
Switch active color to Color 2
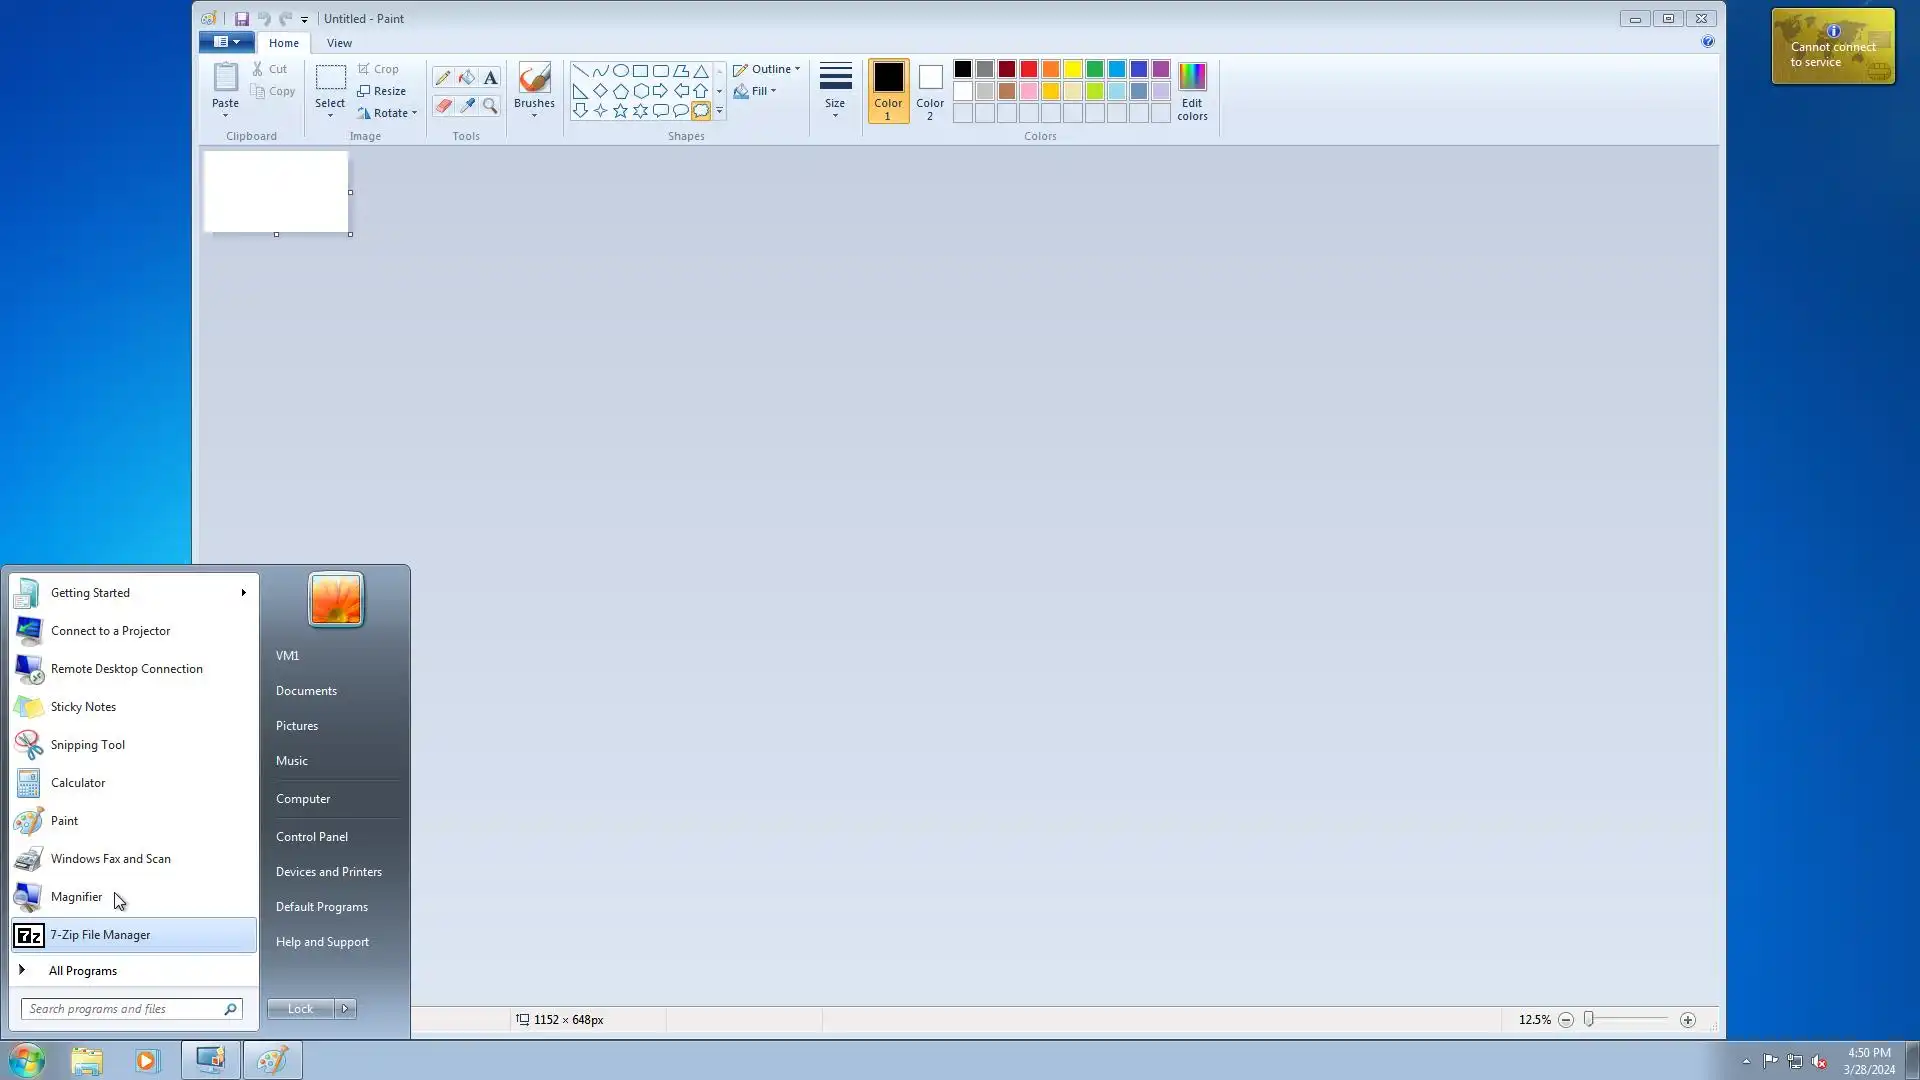[x=930, y=91]
